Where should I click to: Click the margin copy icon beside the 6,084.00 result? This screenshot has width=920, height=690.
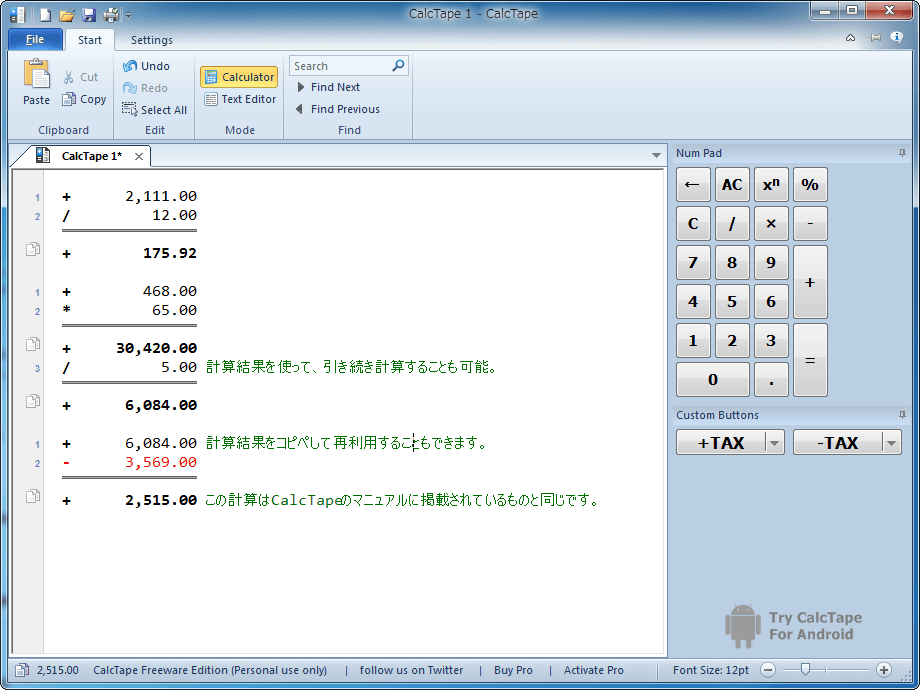[x=33, y=401]
